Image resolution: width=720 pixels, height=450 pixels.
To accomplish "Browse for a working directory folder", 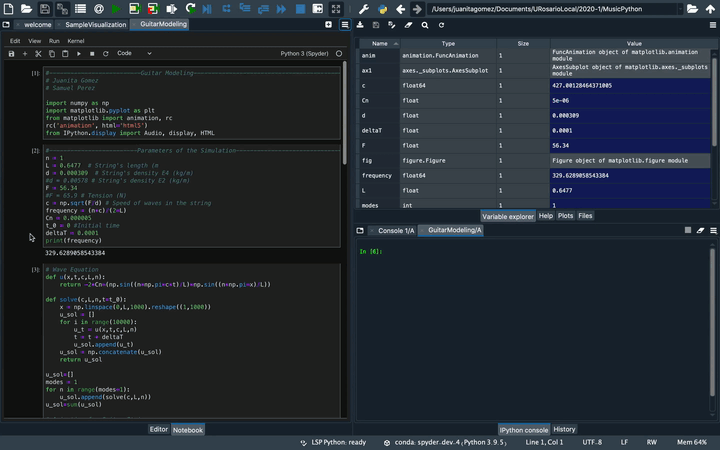I will coord(690,9).
